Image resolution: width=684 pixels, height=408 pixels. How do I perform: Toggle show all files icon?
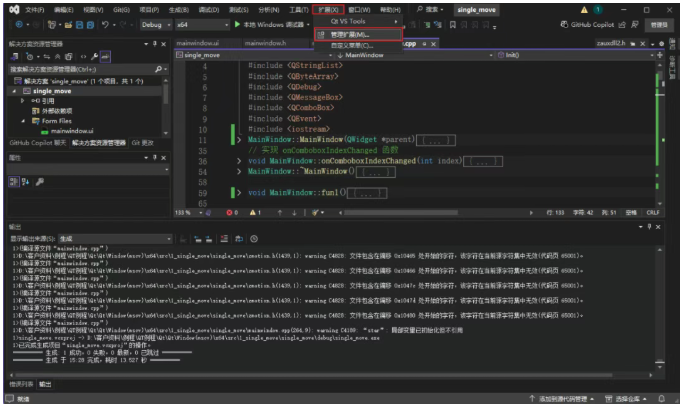[x=68, y=56]
